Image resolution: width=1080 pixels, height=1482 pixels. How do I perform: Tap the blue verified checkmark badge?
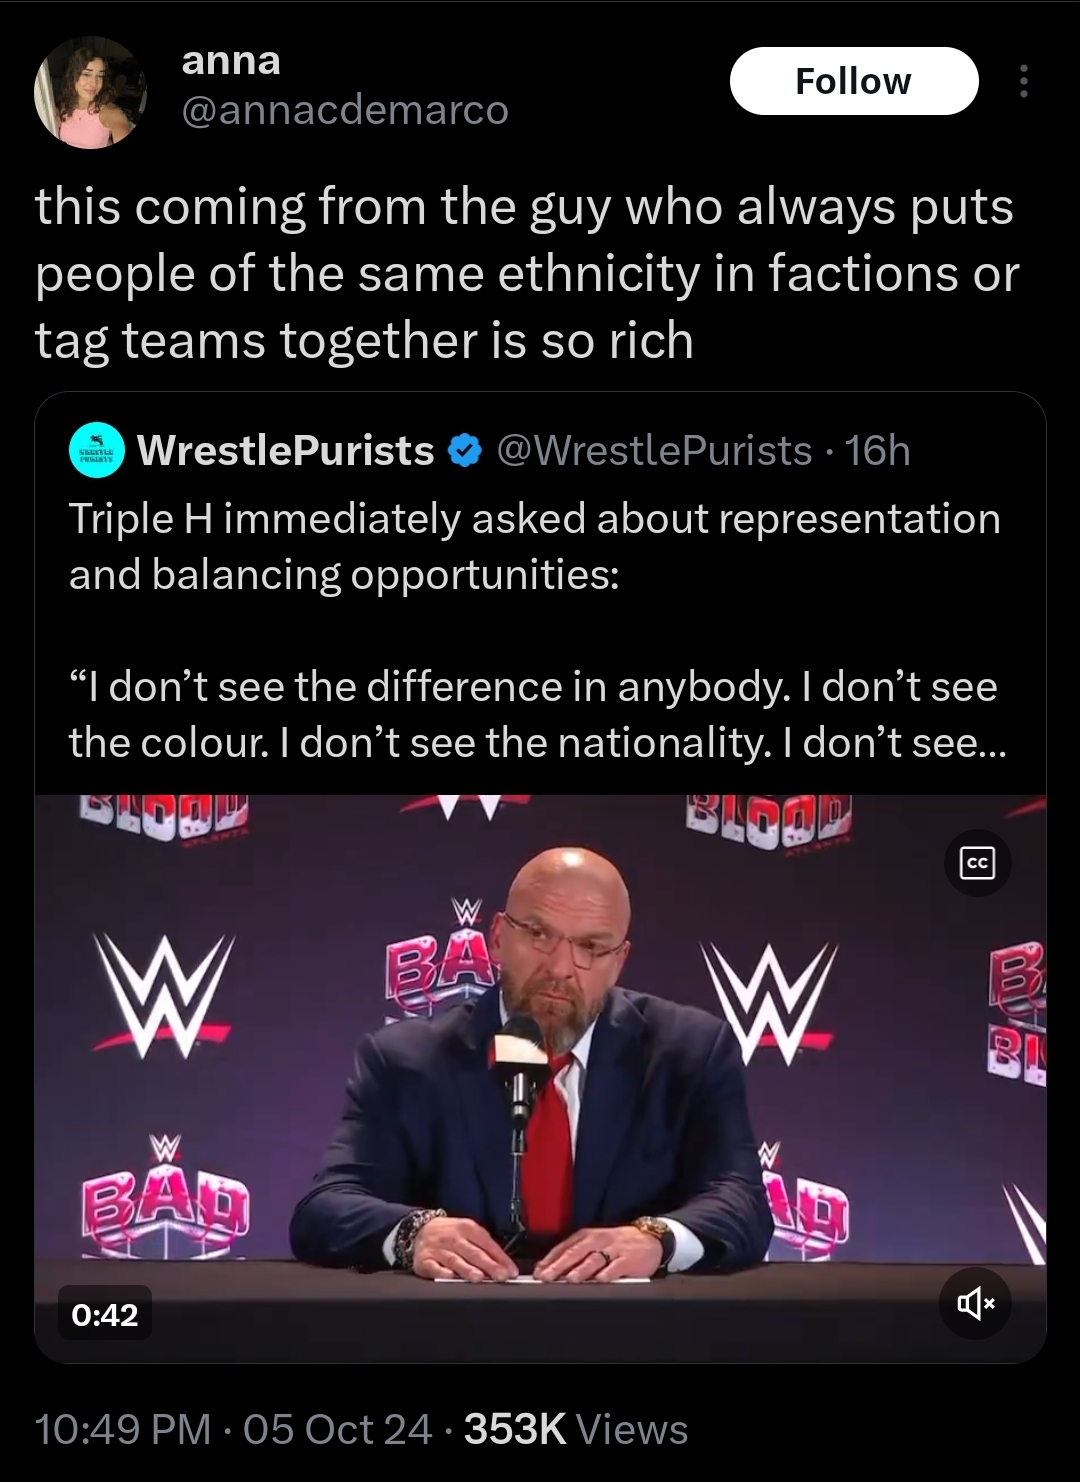click(464, 452)
